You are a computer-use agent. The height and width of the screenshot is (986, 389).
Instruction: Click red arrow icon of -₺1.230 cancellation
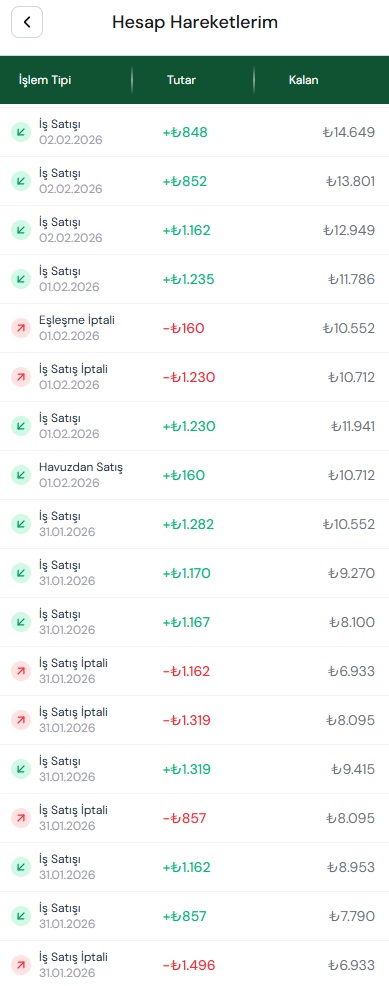[21, 377]
